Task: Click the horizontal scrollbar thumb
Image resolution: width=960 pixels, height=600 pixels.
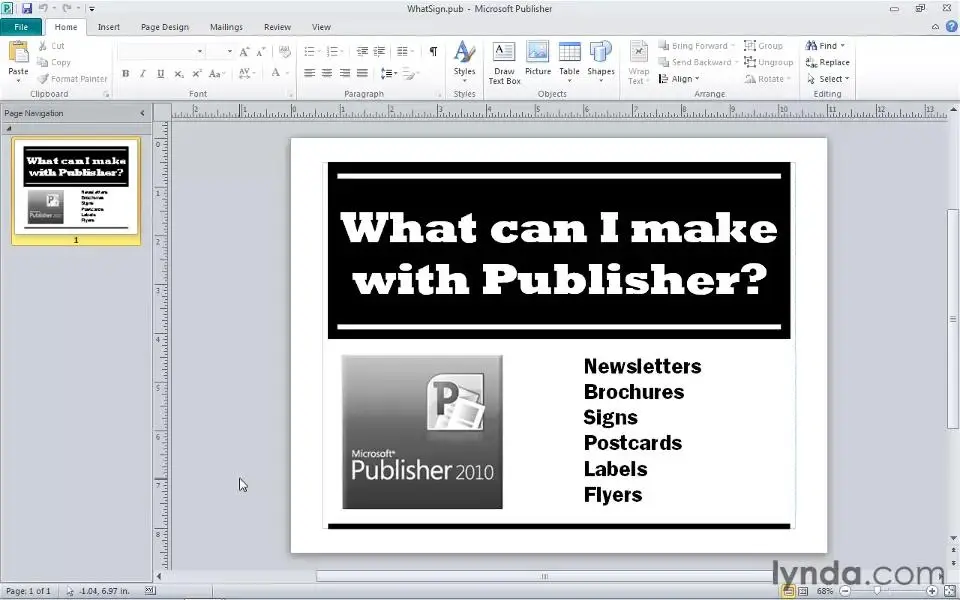Action: coord(544,576)
